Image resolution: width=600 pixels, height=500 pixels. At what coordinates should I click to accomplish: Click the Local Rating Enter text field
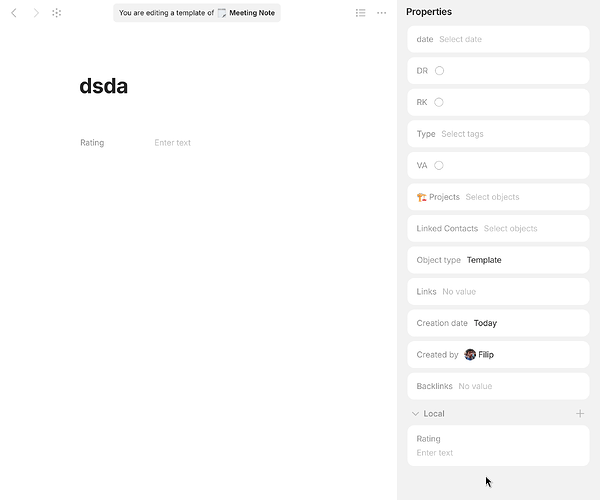pyautogui.click(x=435, y=453)
